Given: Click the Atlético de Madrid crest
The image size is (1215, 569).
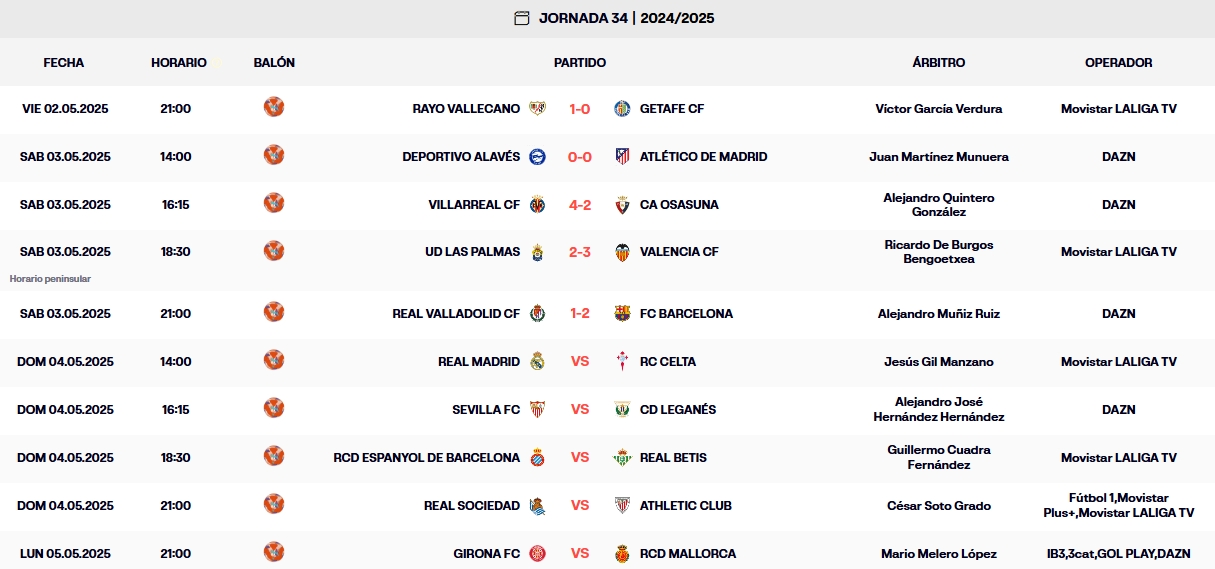Looking at the screenshot, I should (622, 157).
